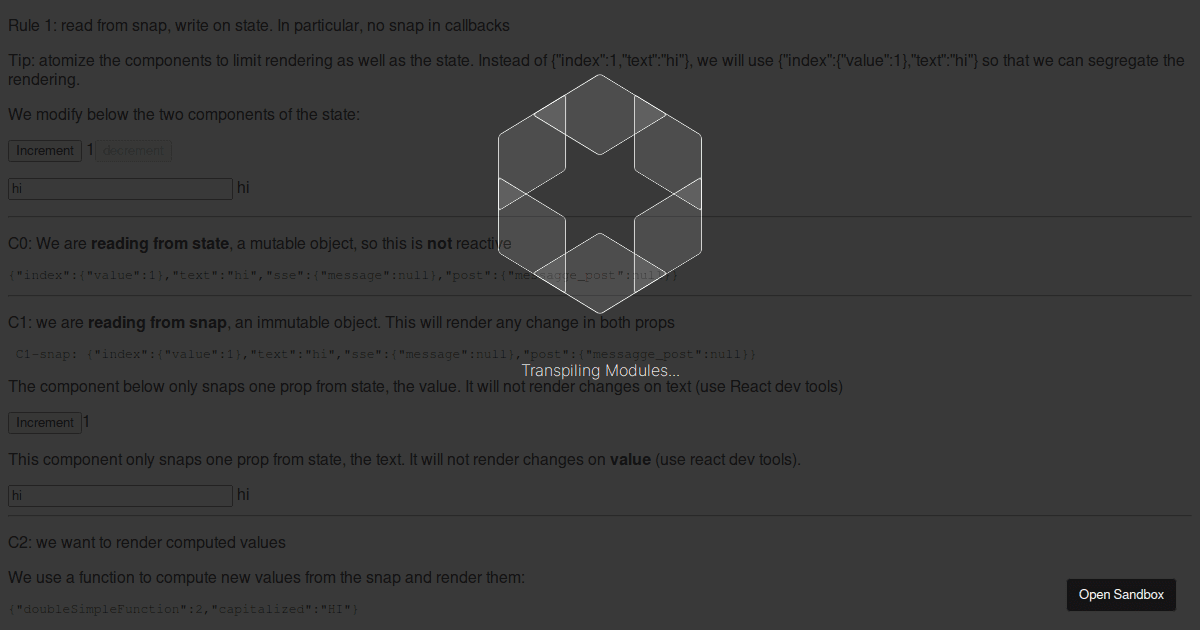The height and width of the screenshot is (630, 1200).
Task: Focus the lower text input containing hi
Action: coord(120,495)
